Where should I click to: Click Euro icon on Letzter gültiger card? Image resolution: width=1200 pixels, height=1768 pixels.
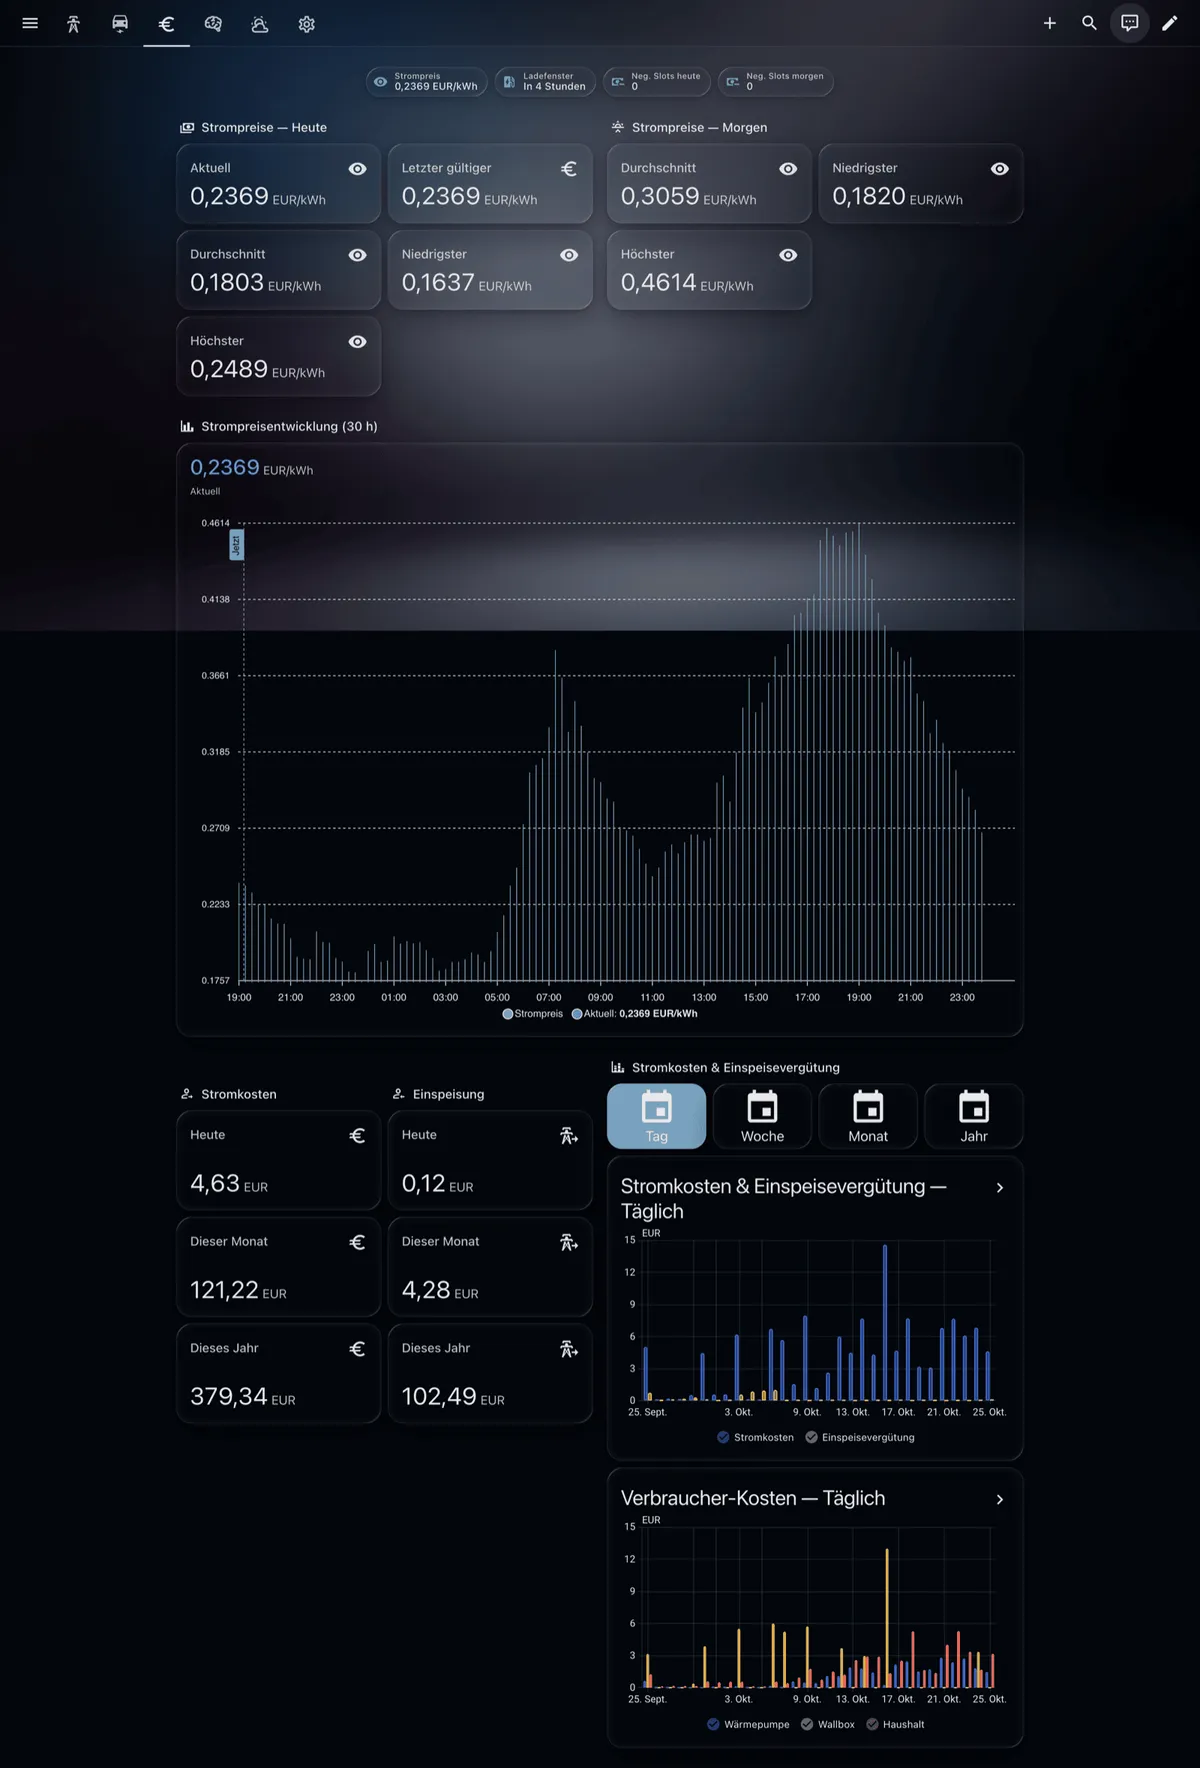(x=569, y=169)
